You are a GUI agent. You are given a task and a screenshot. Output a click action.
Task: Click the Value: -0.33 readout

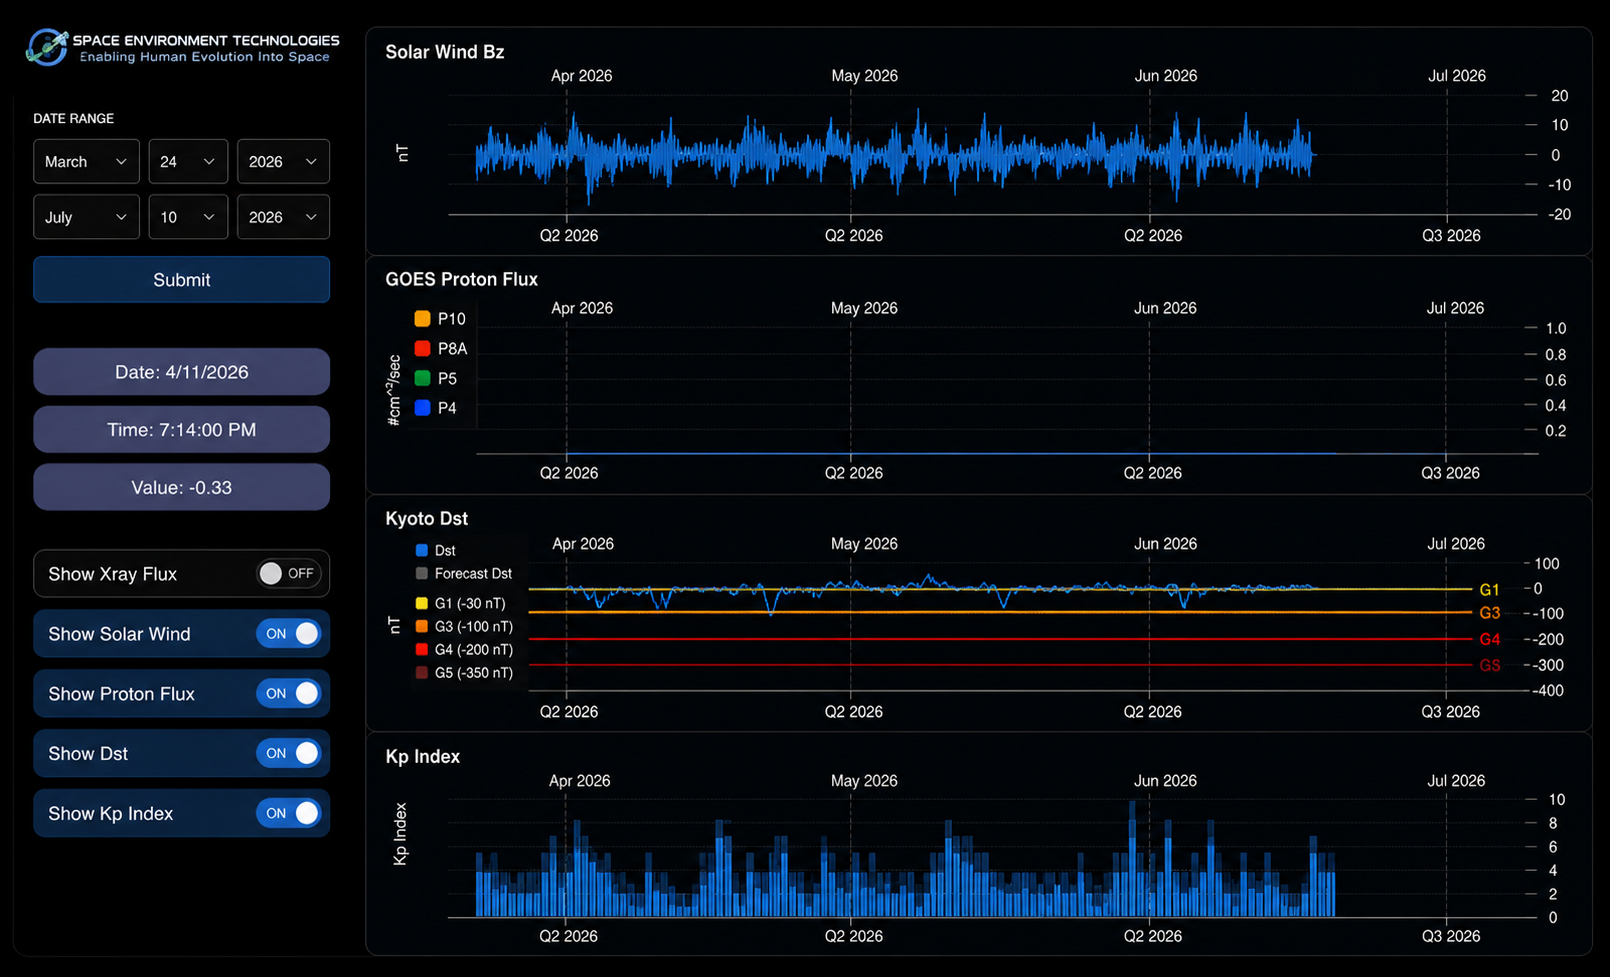[181, 487]
